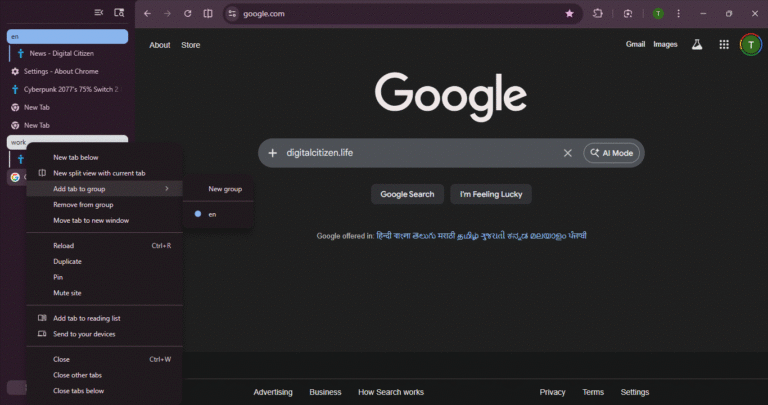The width and height of the screenshot is (768, 405).
Task: Select the News - Digital Citizen tab
Action: click(68, 53)
